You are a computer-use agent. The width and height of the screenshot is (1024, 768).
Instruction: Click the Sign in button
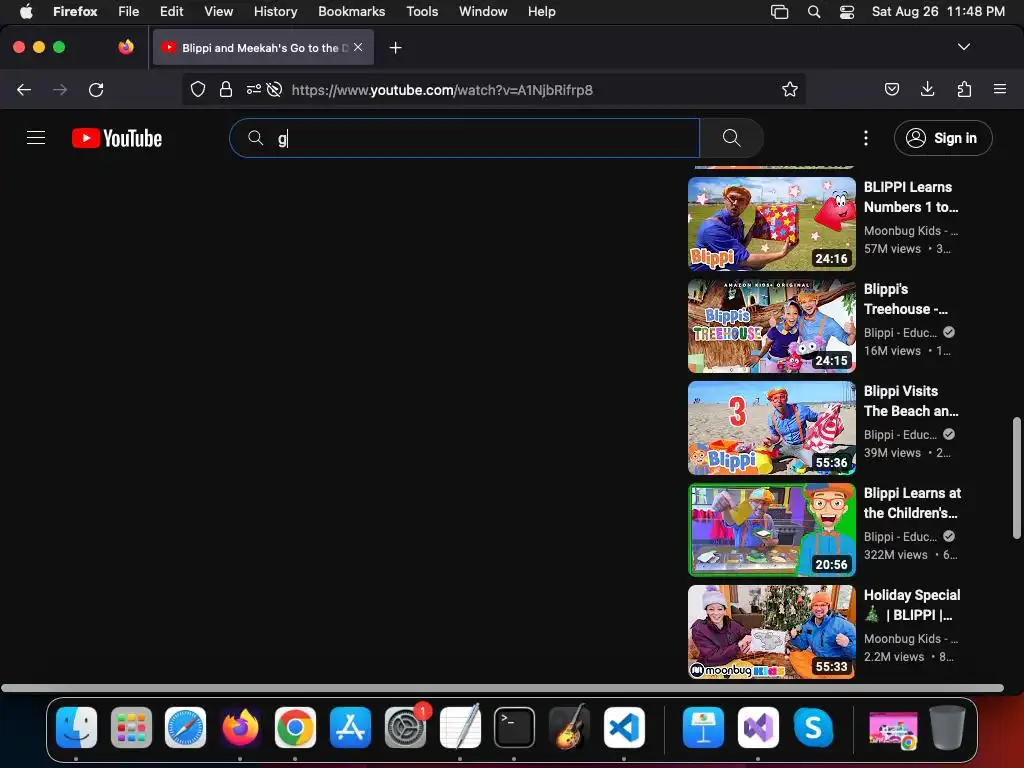(x=943, y=138)
